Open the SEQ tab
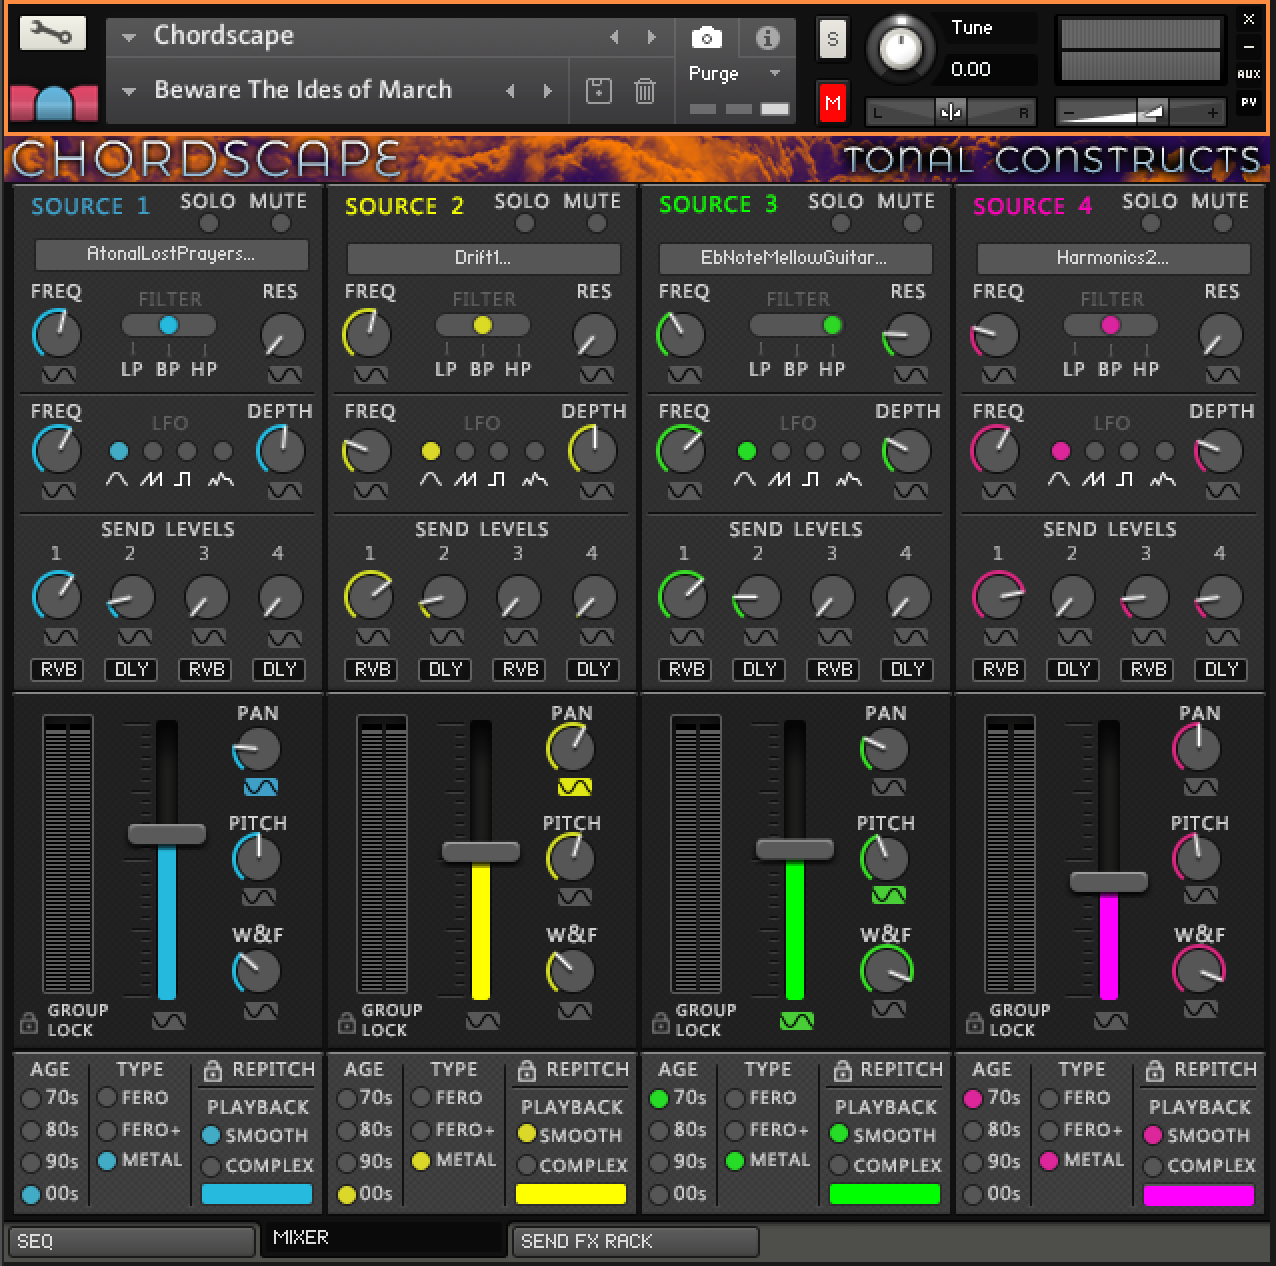This screenshot has width=1276, height=1266. [x=132, y=1241]
